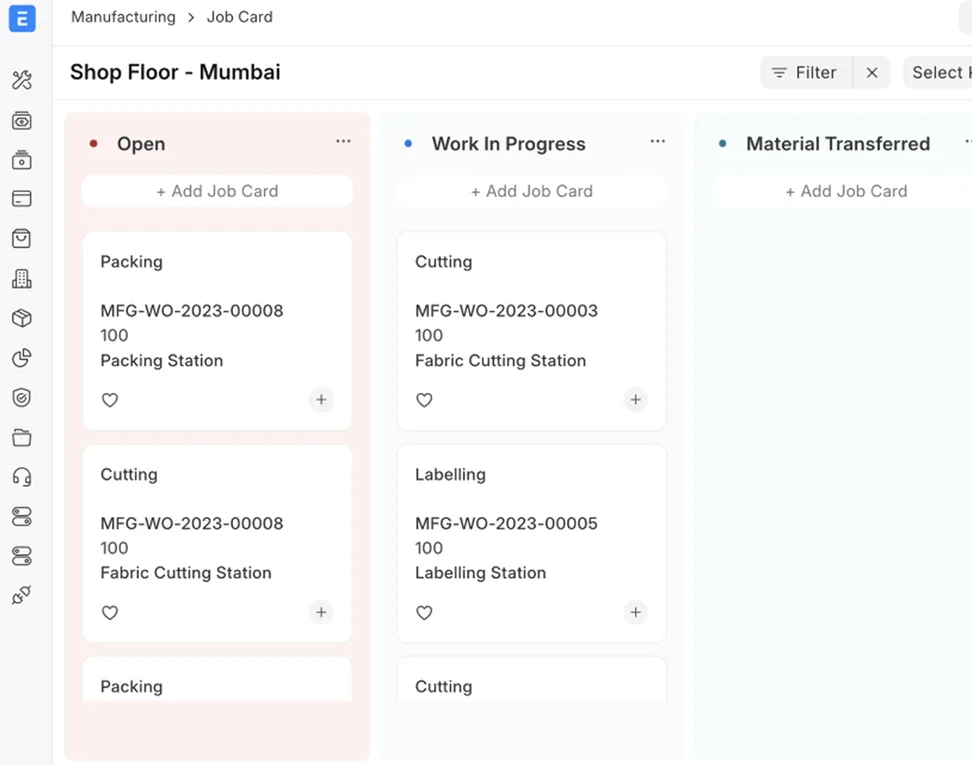972x765 pixels.
Task: Open the bottom Cutting card in Work In Progress
Action: click(531, 680)
